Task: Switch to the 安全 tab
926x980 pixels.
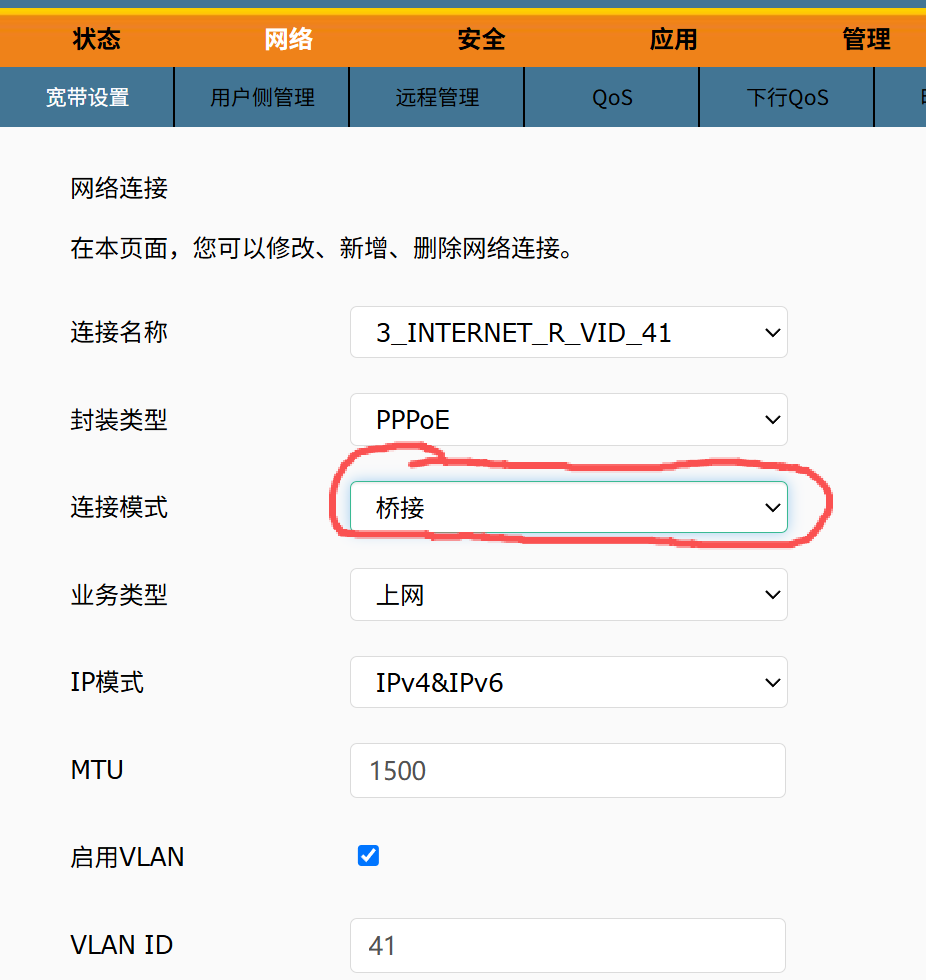Action: (481, 39)
